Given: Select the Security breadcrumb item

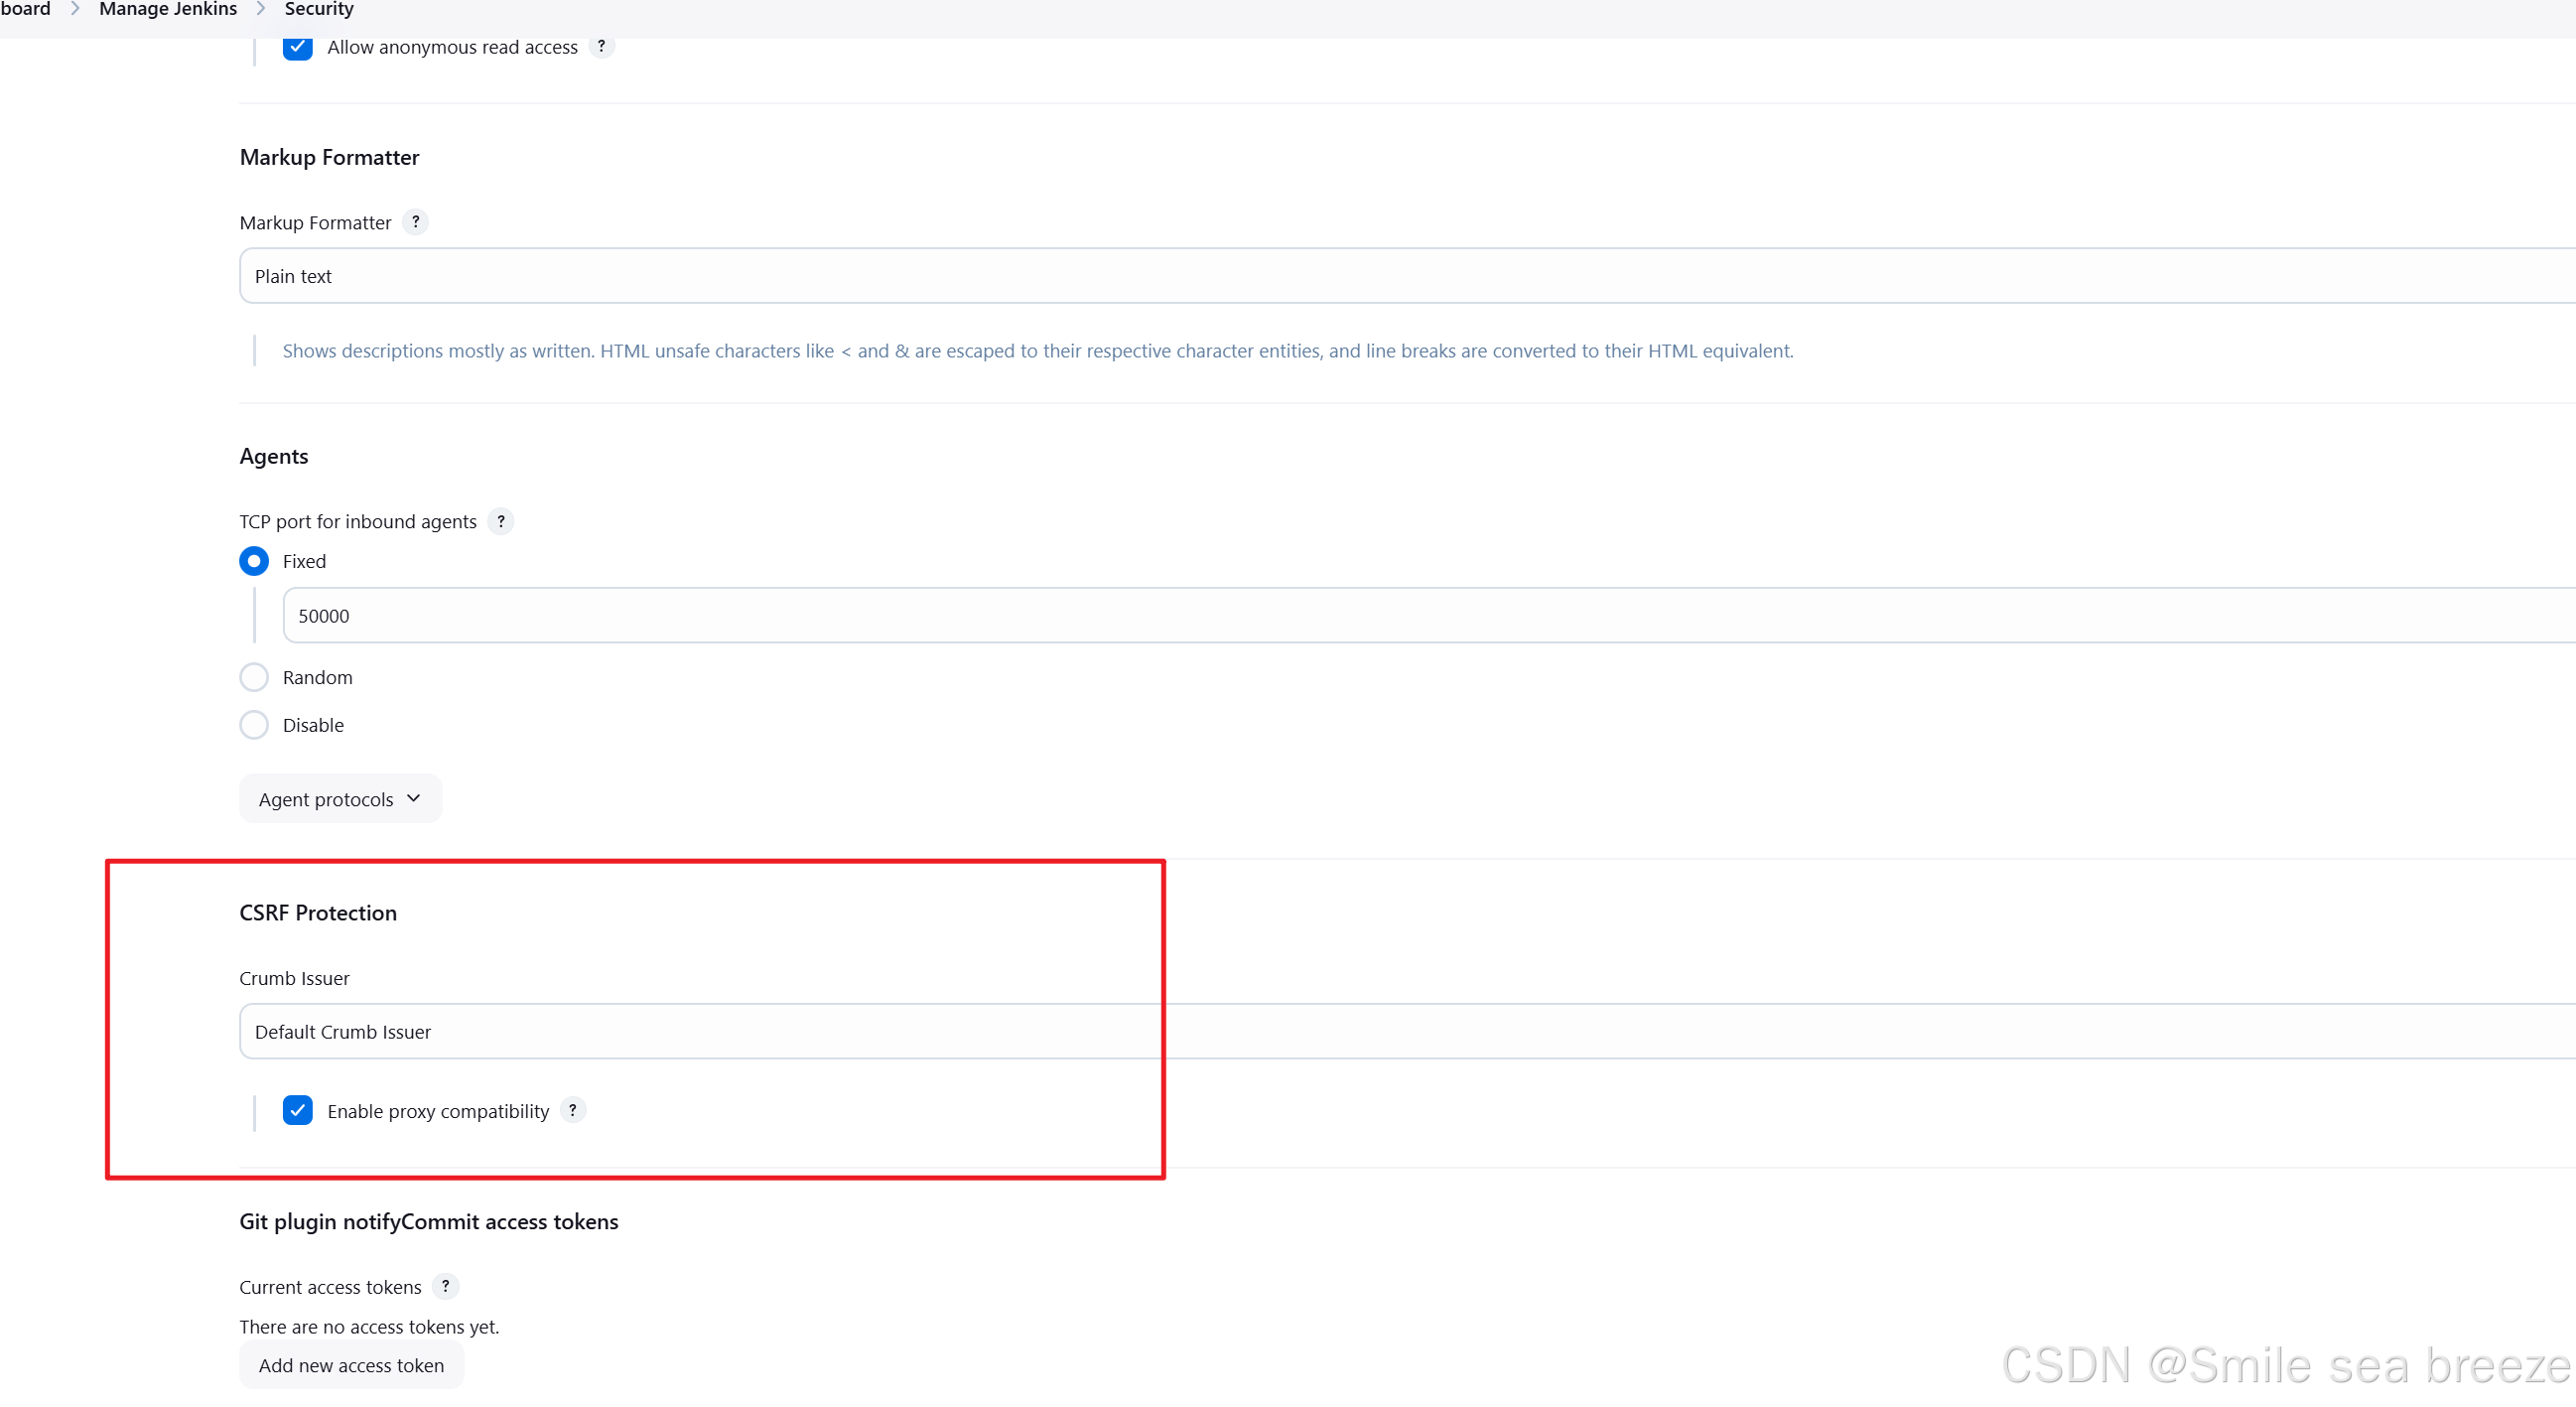Looking at the screenshot, I should click(x=318, y=8).
